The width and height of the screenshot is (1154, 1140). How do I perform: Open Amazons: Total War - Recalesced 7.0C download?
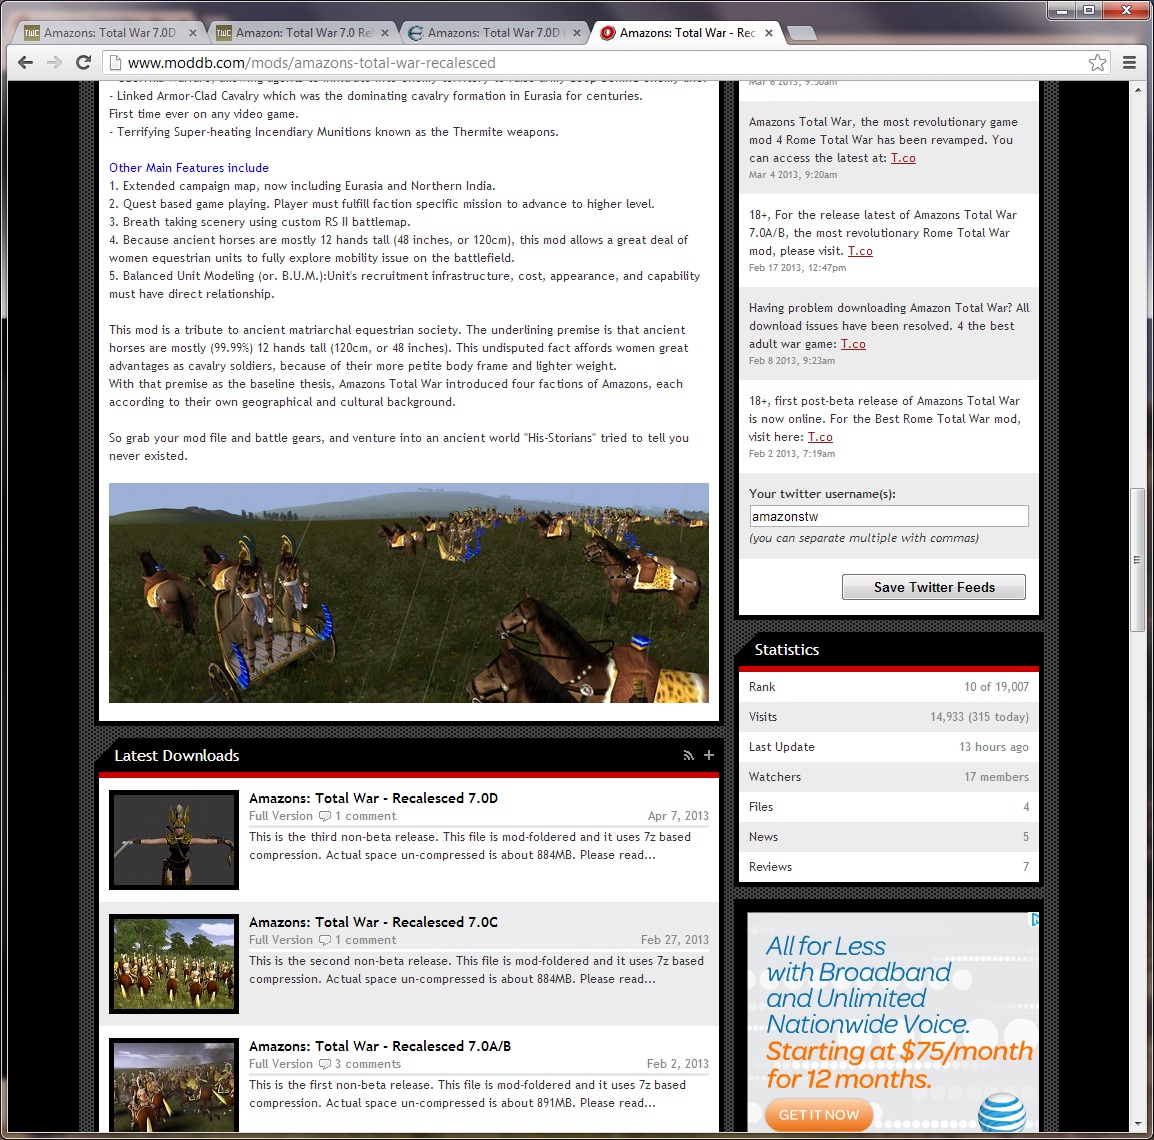point(373,921)
